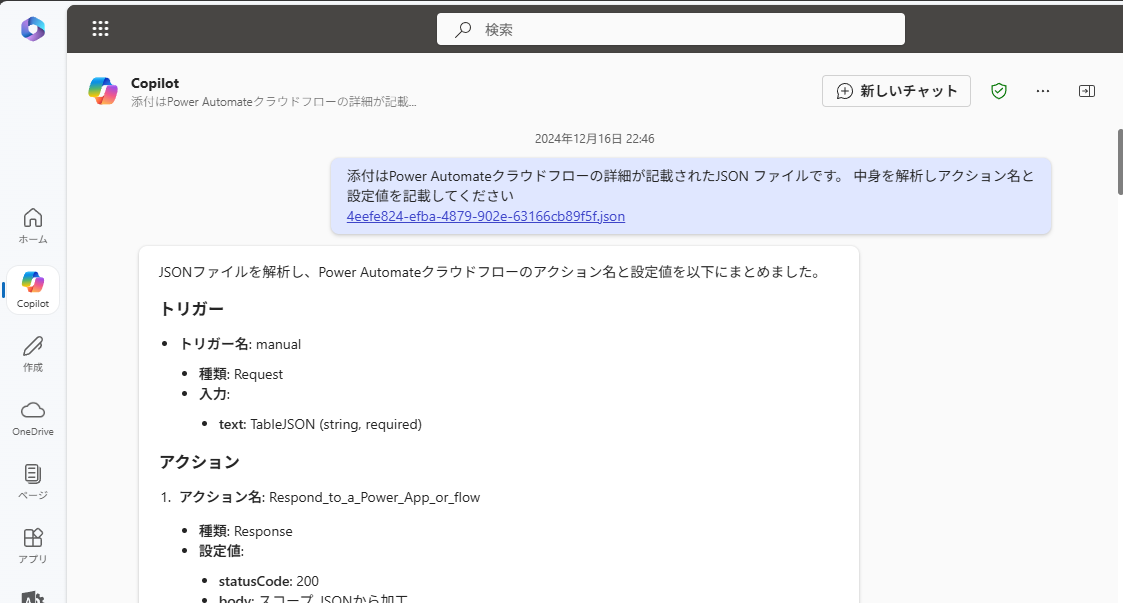Toggle the side panel icon
This screenshot has width=1123, height=603.
(x=1086, y=91)
